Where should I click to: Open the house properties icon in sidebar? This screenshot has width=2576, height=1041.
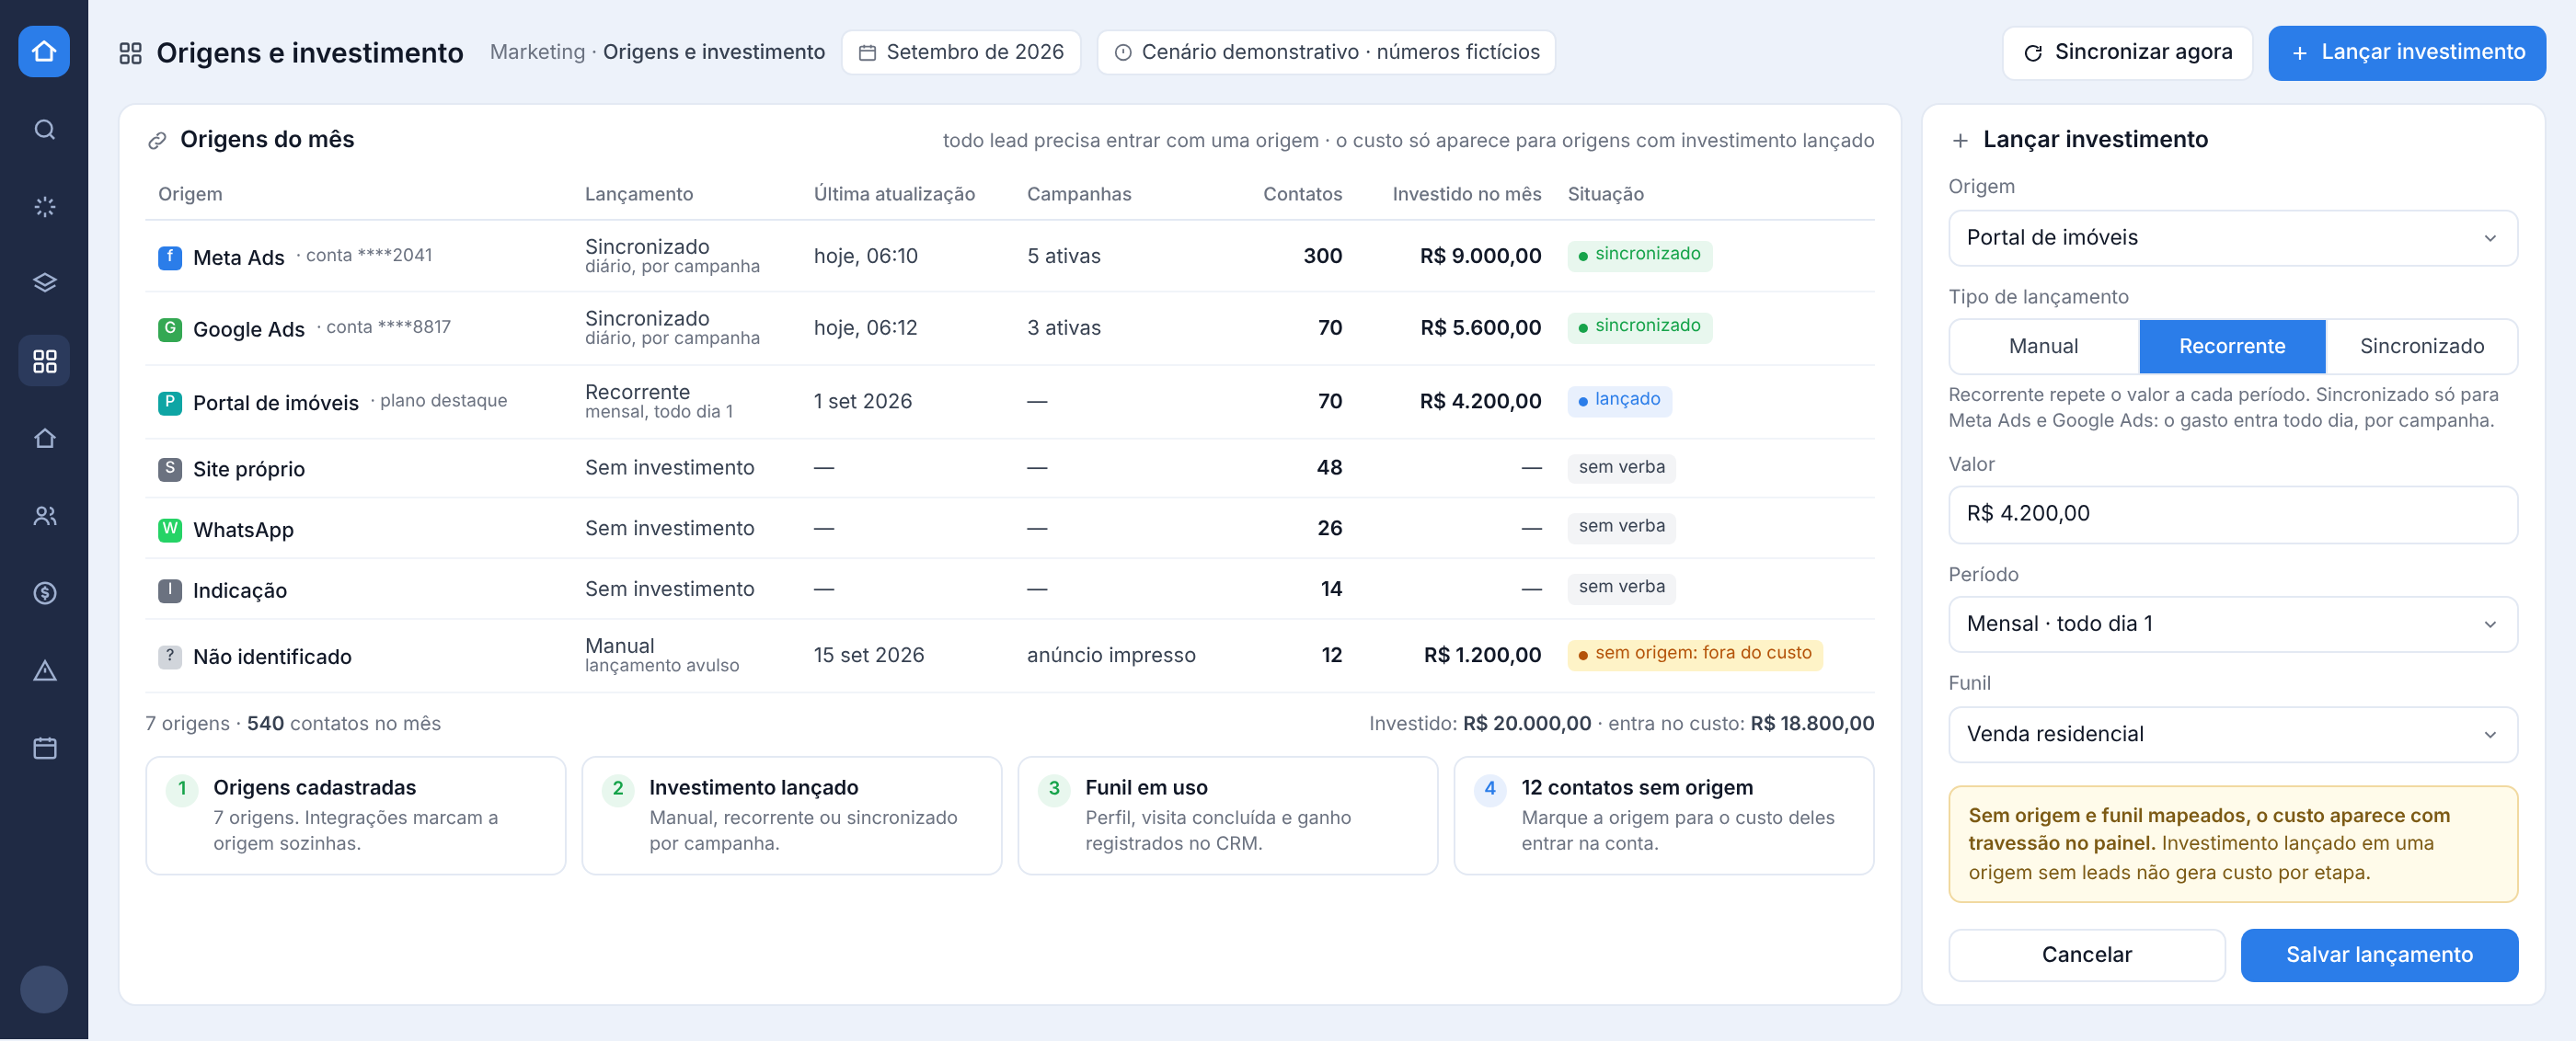44,438
